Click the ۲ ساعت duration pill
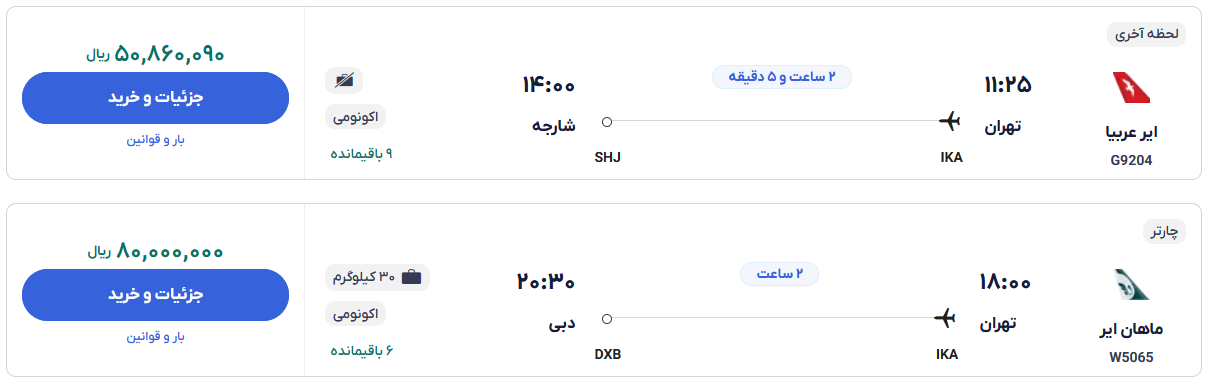 779,274
